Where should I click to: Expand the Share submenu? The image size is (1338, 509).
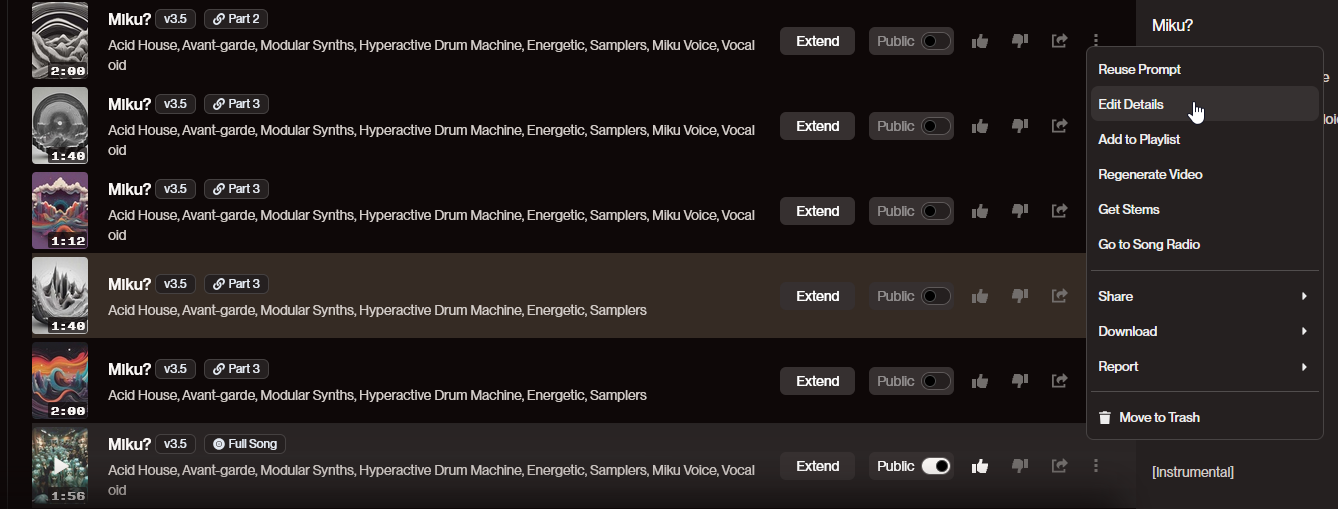click(1204, 296)
